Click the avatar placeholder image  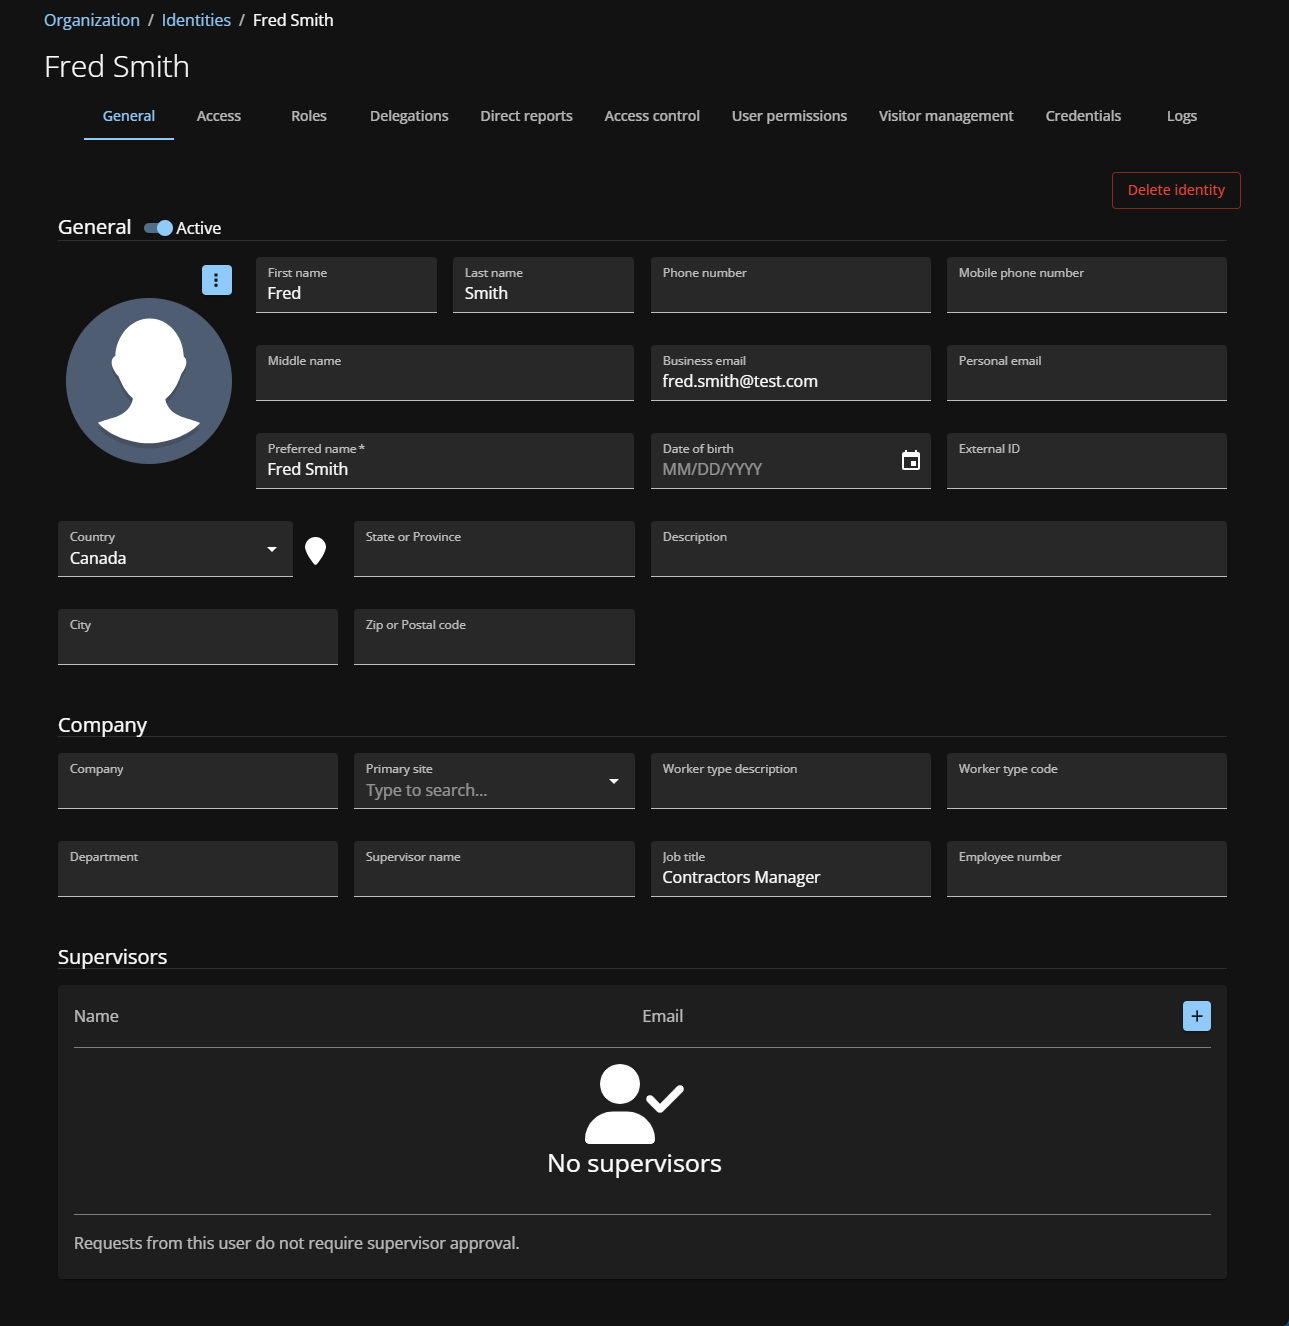[148, 380]
